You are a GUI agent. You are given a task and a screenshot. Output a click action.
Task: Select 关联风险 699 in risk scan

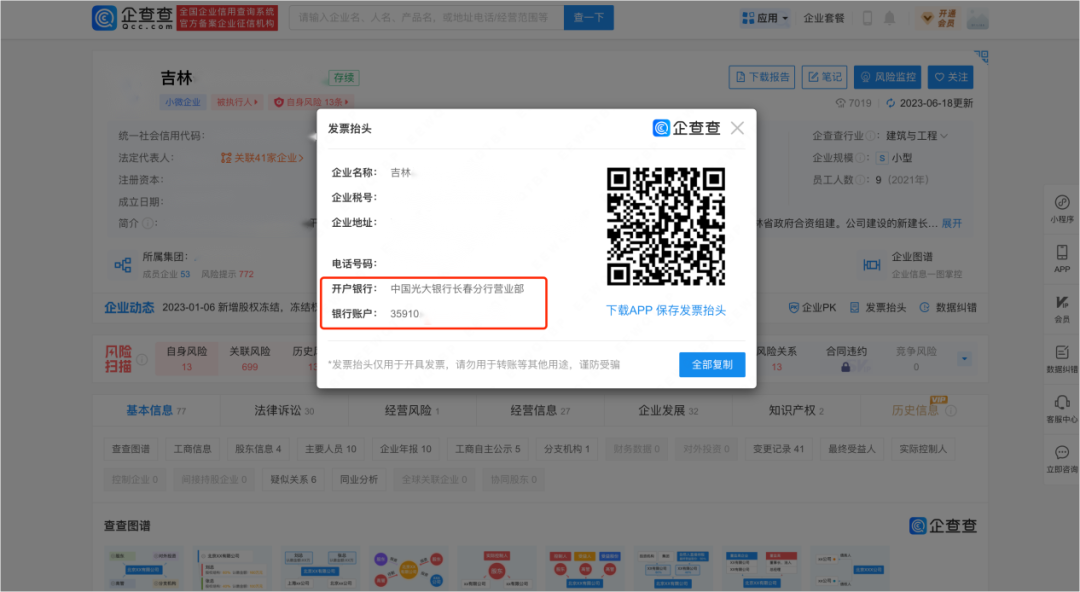(x=249, y=358)
